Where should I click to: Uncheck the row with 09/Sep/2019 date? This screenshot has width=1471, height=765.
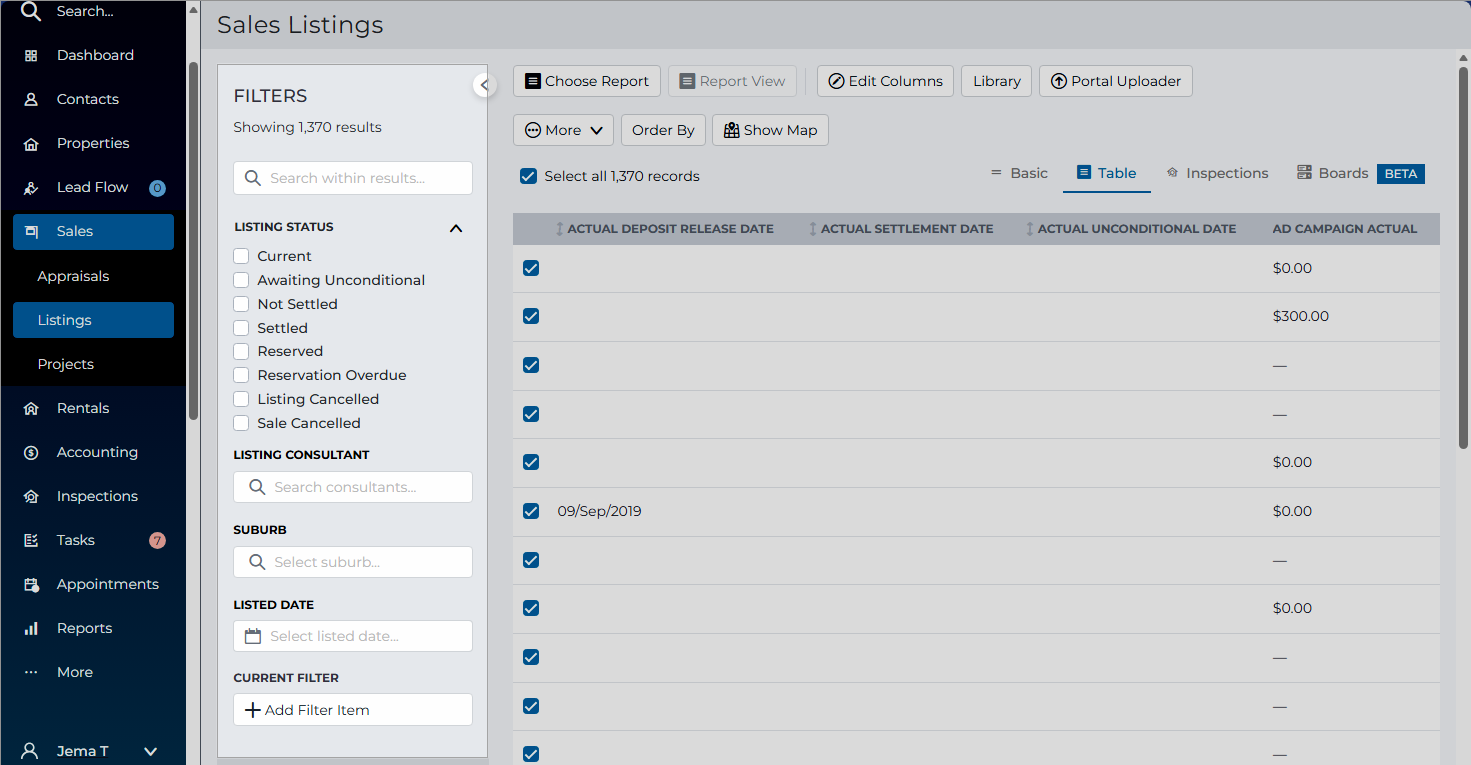pyautogui.click(x=531, y=512)
